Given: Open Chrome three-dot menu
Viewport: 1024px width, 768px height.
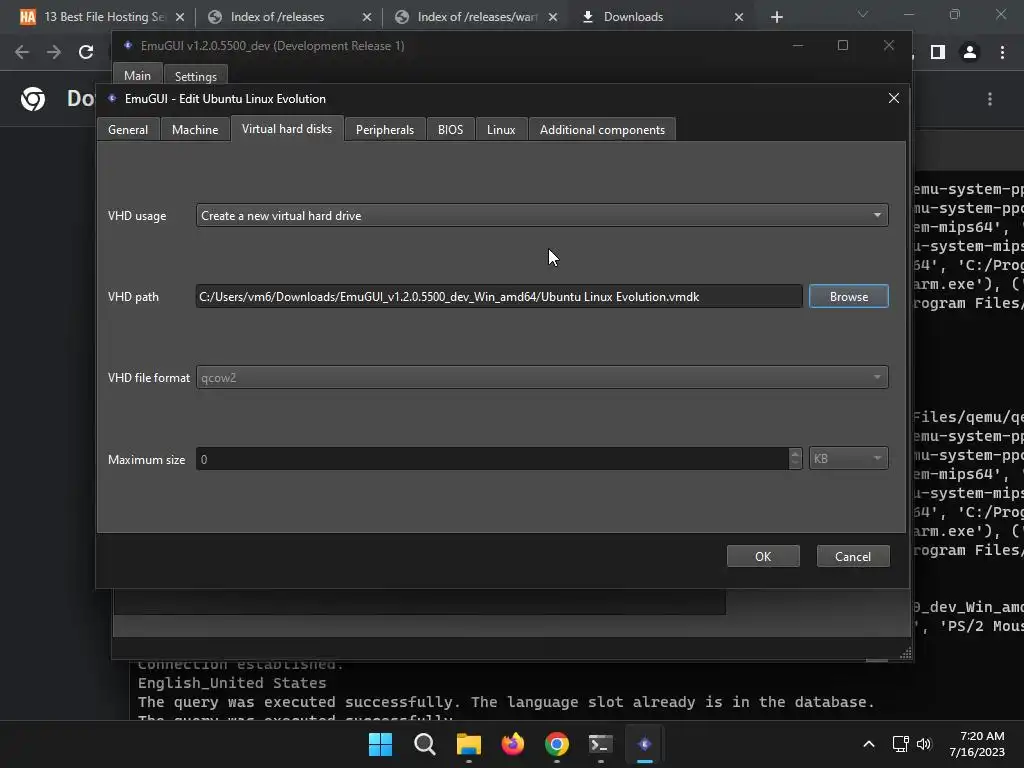Looking at the screenshot, I should coord(1002,52).
